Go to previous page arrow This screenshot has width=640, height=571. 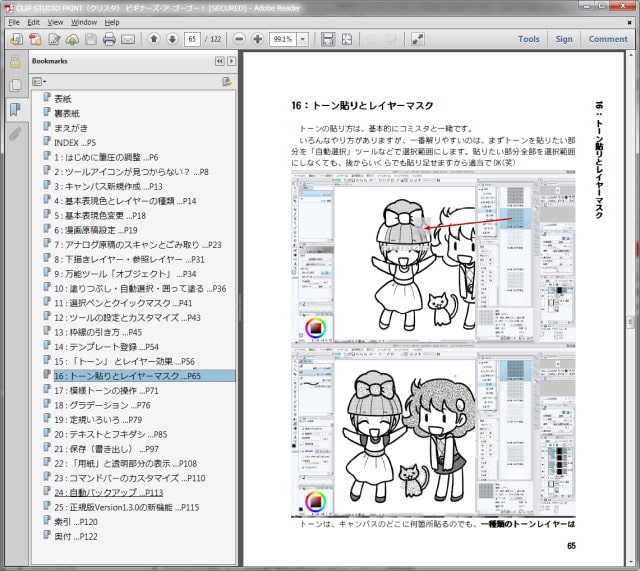point(154,39)
